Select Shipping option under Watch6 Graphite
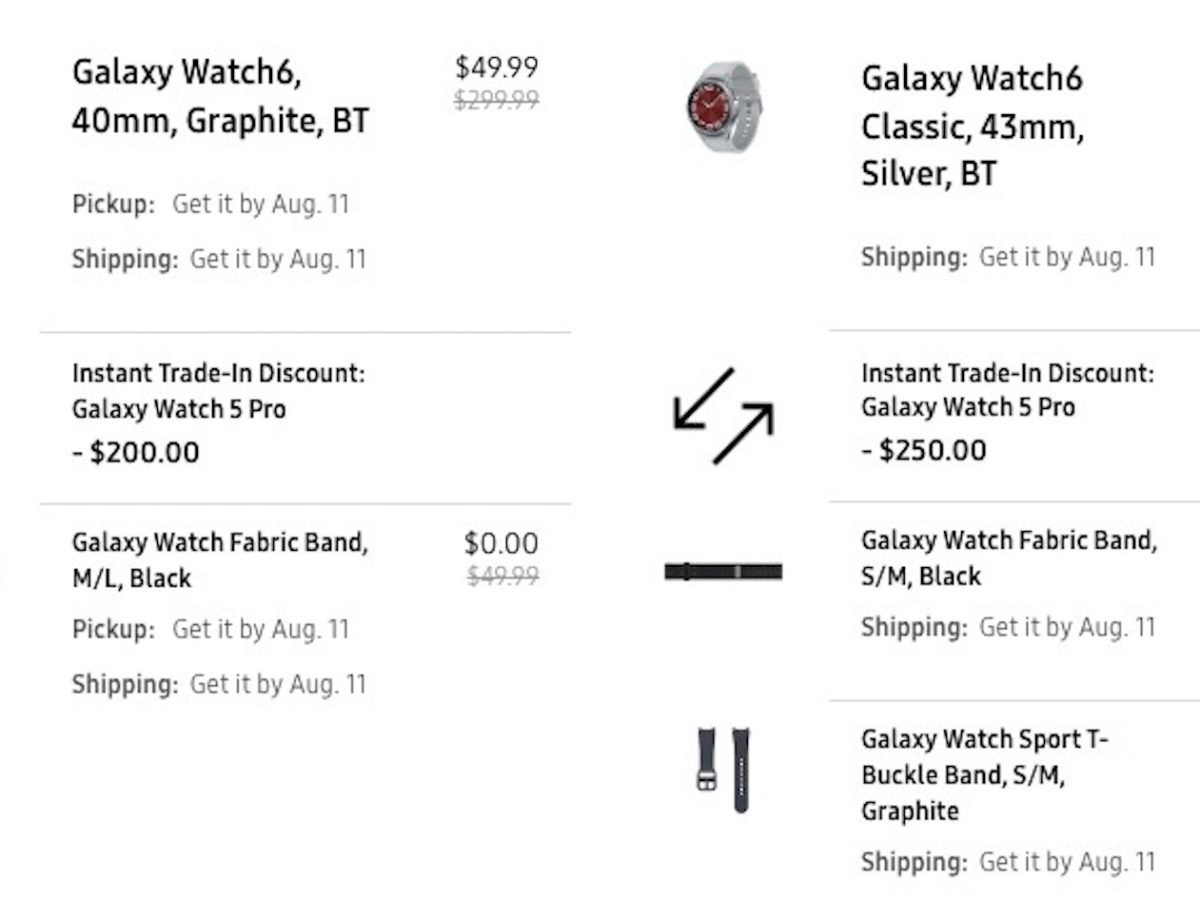Viewport: 1200px width, 900px height. (218, 259)
